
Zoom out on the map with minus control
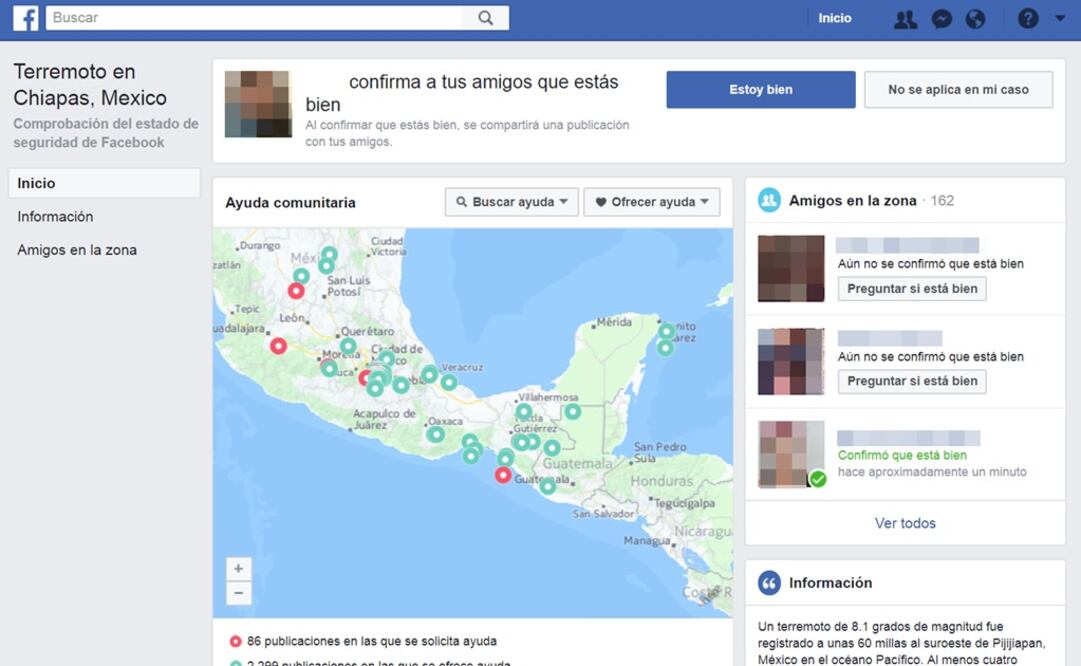(x=238, y=593)
